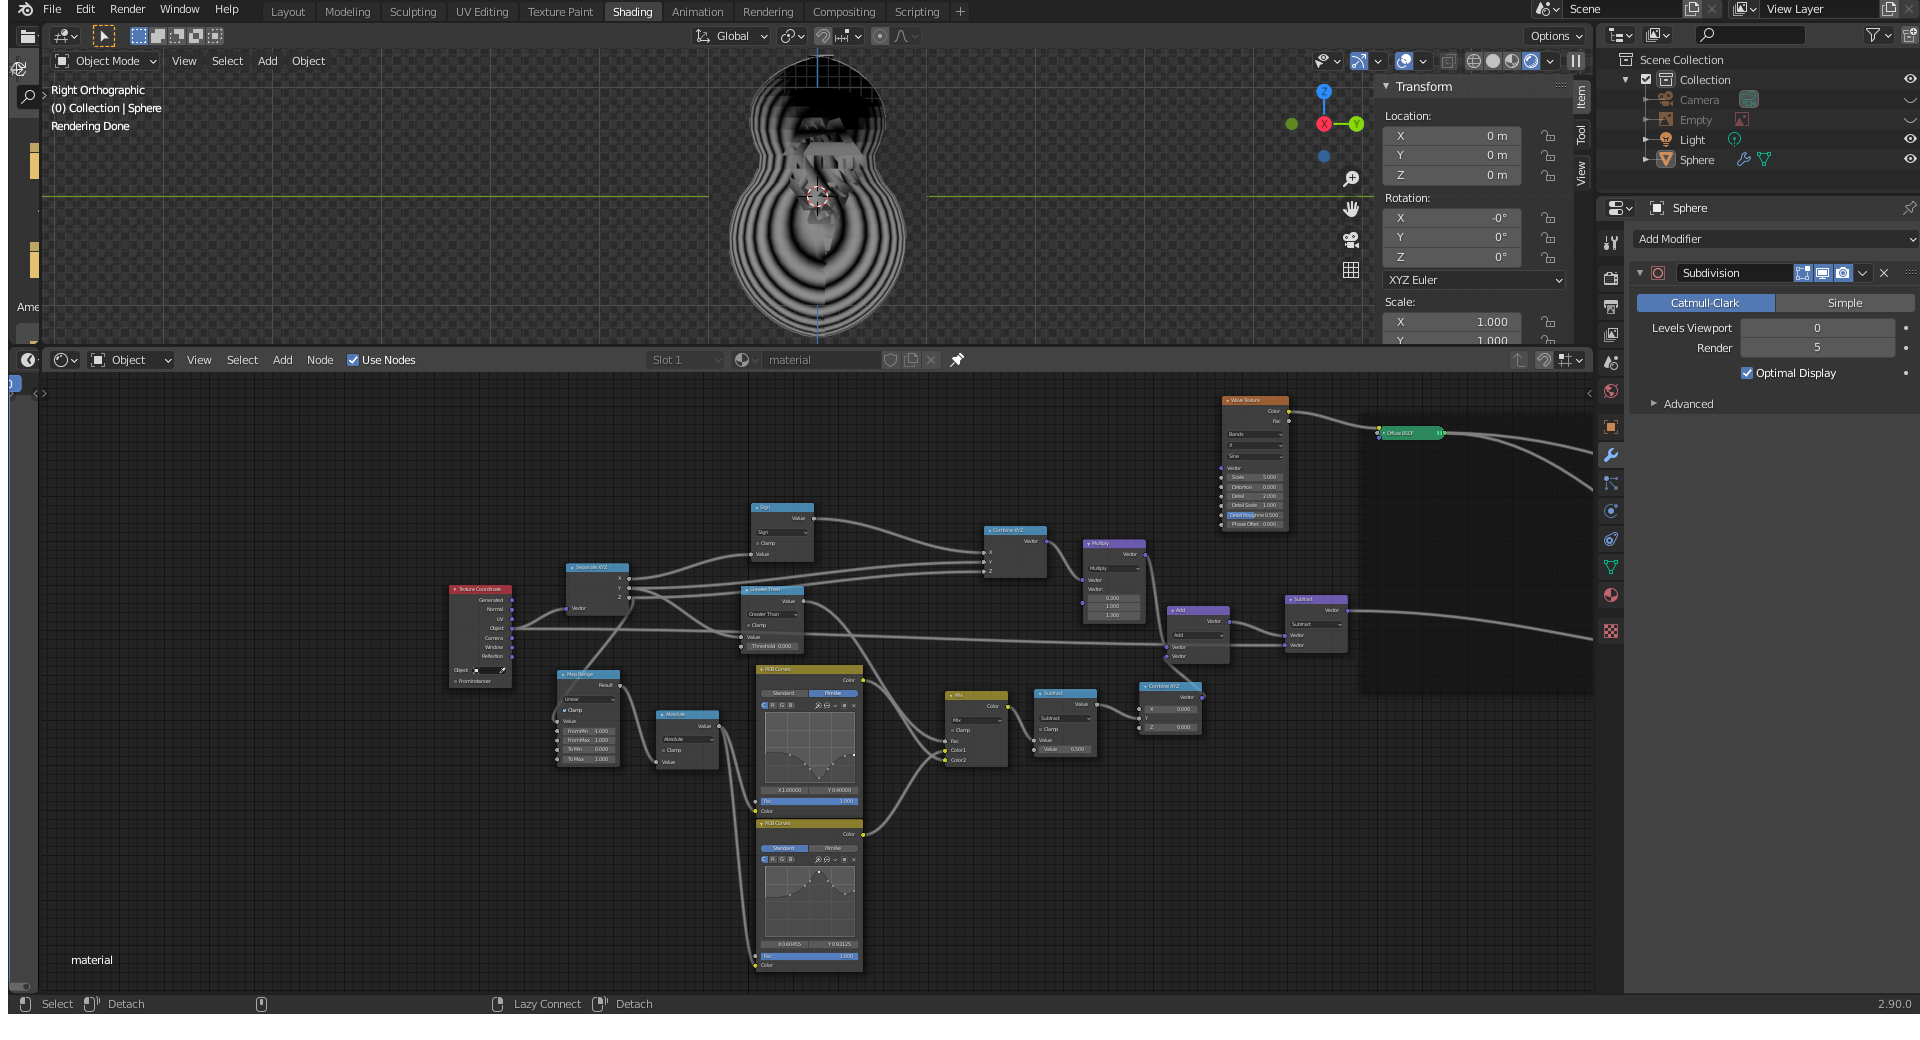Viewport: 1920px width, 1040px height.
Task: Open the Material properties tab icon
Action: (1610, 595)
